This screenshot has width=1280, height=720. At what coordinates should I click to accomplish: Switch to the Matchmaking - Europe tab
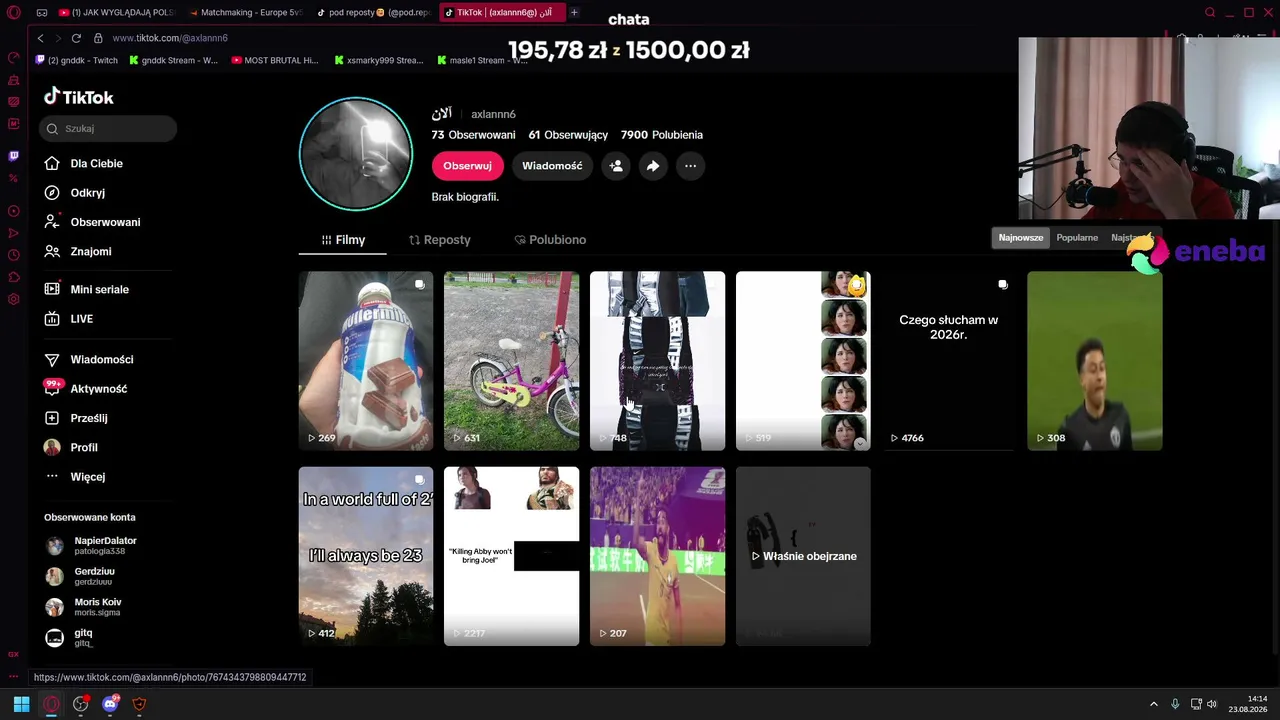[x=245, y=13]
